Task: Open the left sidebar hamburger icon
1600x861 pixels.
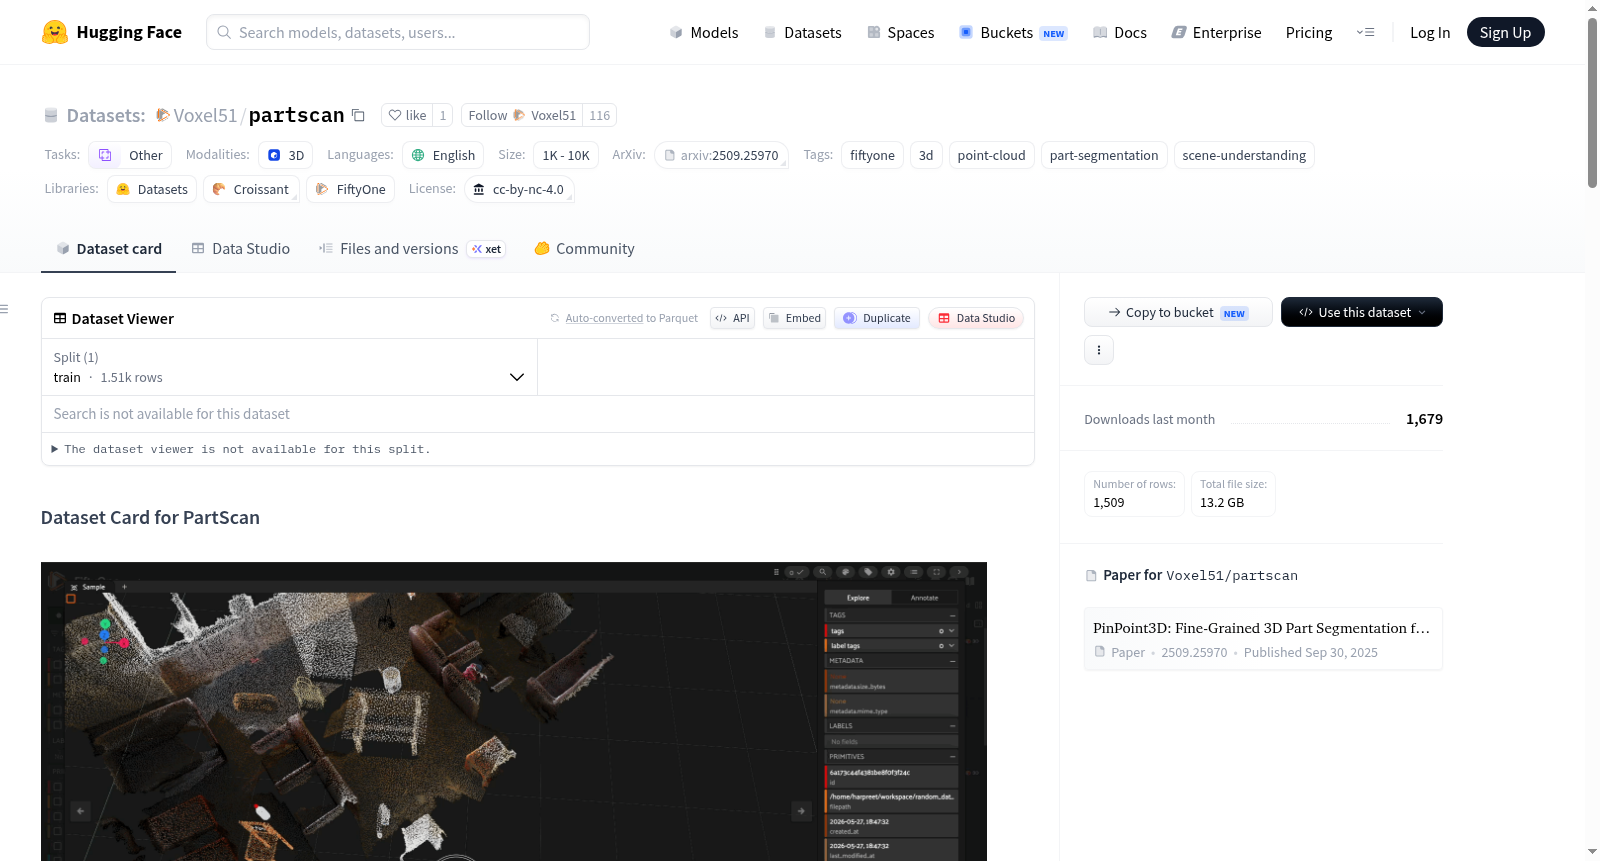Action: pyautogui.click(x=4, y=309)
